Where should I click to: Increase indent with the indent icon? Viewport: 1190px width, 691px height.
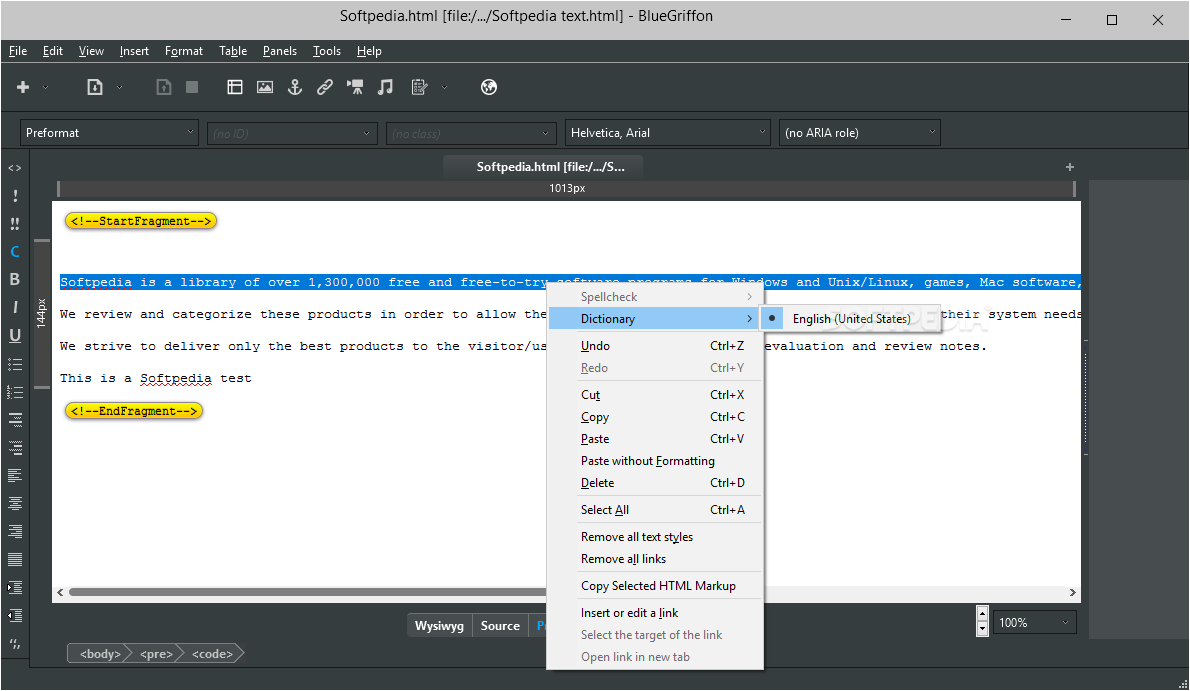pyautogui.click(x=14, y=588)
